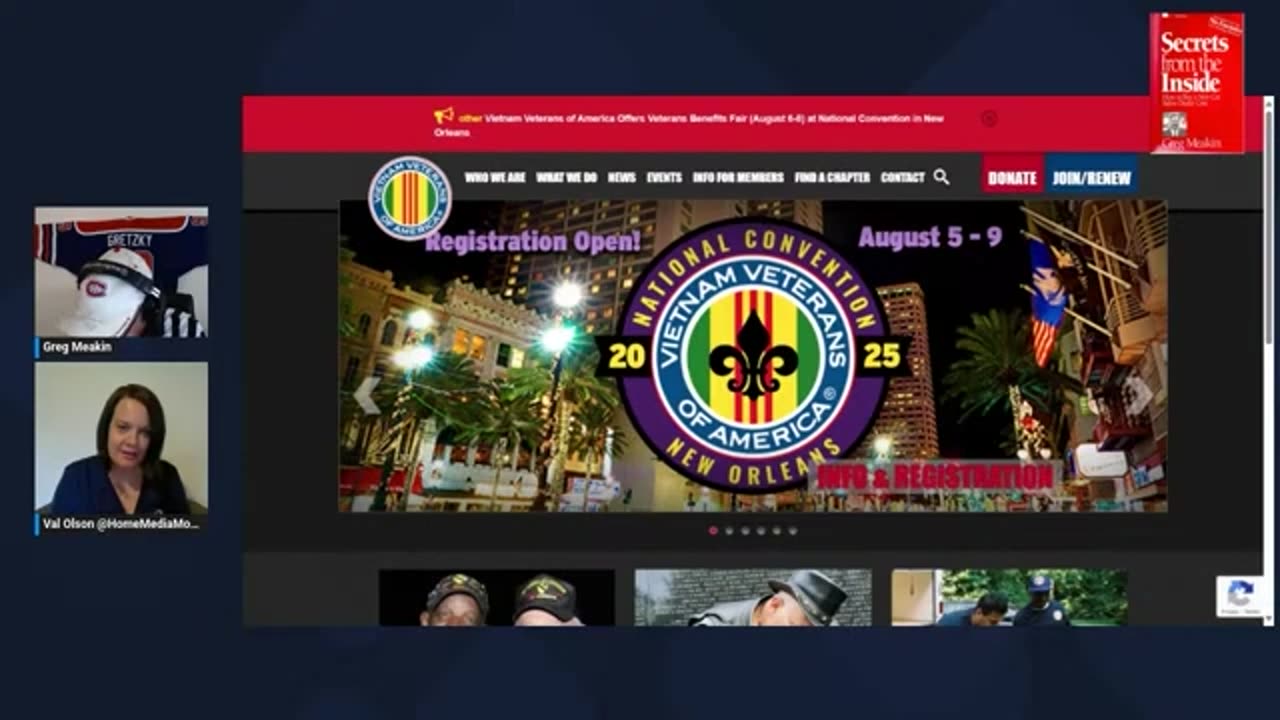This screenshot has width=1280, height=720.
Task: Open the veteran at memorial wall thumbnail
Action: pyautogui.click(x=753, y=598)
